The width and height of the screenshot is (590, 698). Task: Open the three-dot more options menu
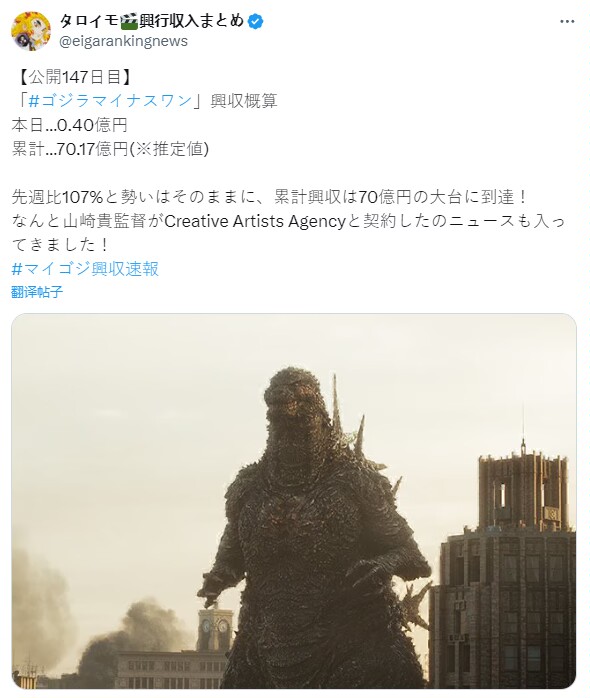[x=567, y=21]
